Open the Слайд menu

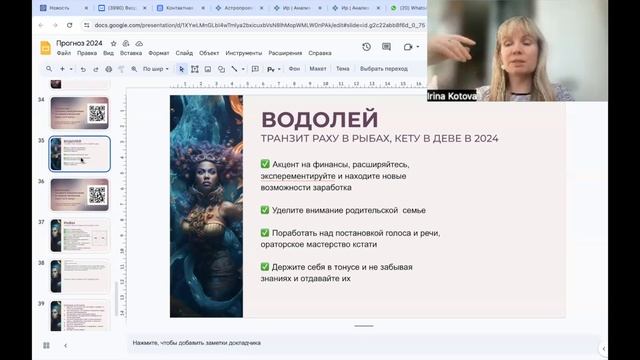pyautogui.click(x=184, y=53)
